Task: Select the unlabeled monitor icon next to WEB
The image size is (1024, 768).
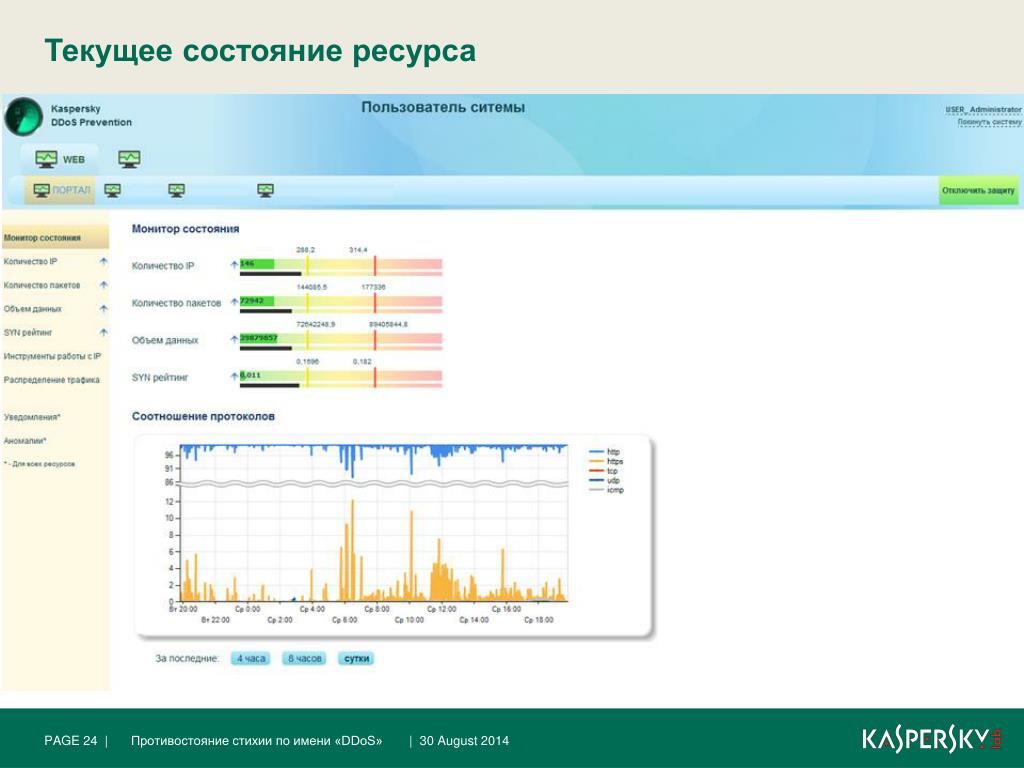Action: click(x=129, y=159)
